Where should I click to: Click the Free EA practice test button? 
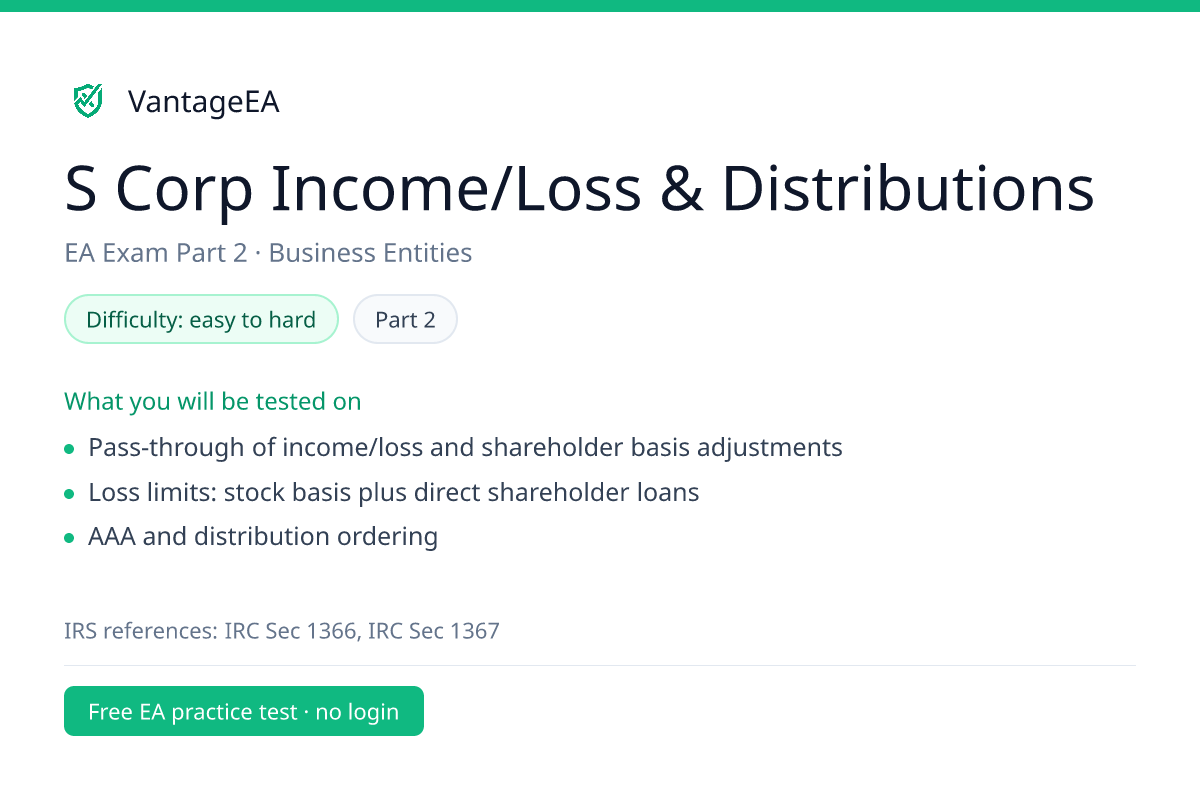[x=244, y=711]
